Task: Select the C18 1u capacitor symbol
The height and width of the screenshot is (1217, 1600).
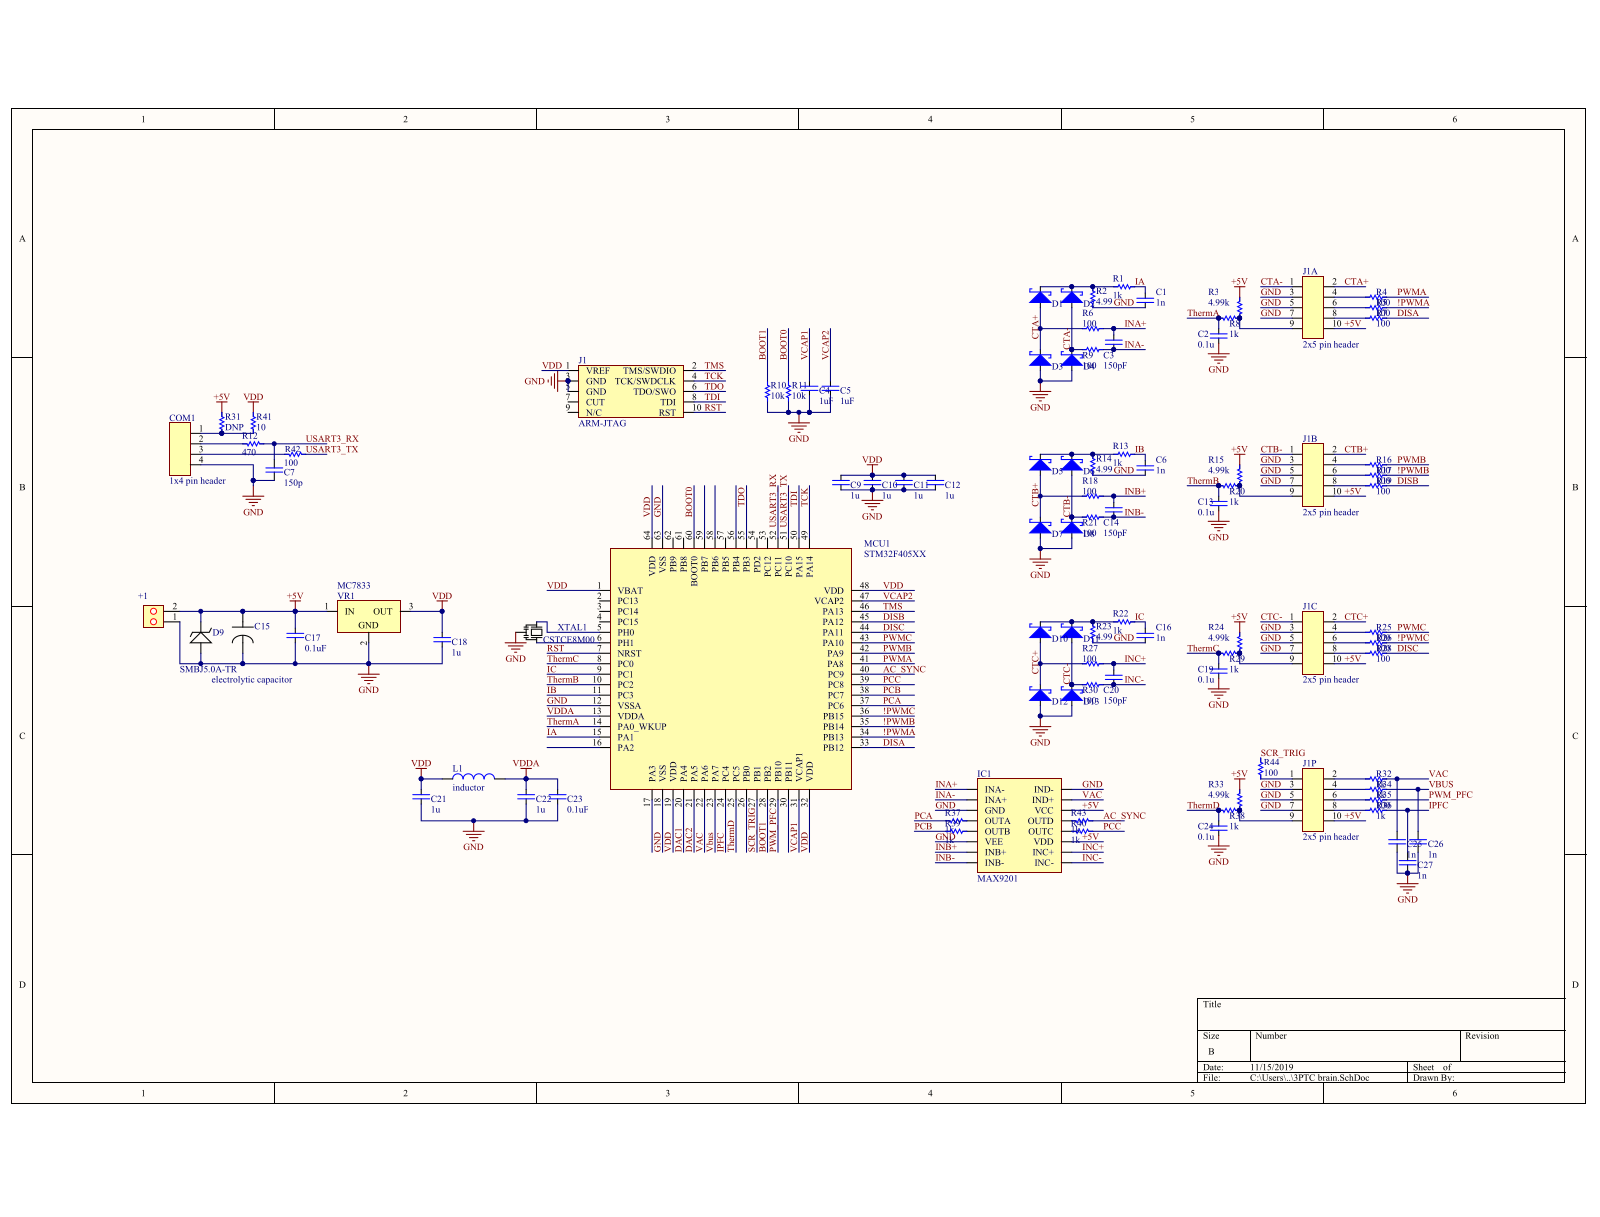Action: (442, 638)
